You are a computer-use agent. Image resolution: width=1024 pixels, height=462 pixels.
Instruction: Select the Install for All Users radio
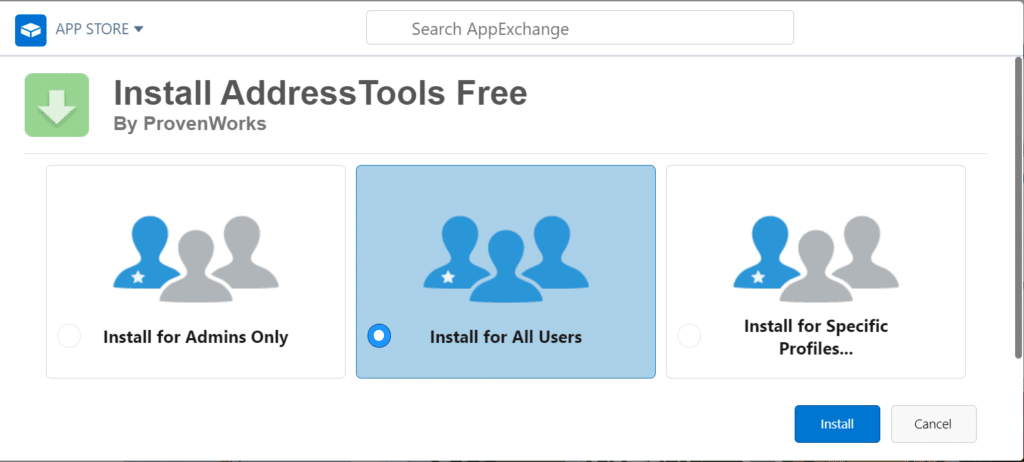point(379,336)
